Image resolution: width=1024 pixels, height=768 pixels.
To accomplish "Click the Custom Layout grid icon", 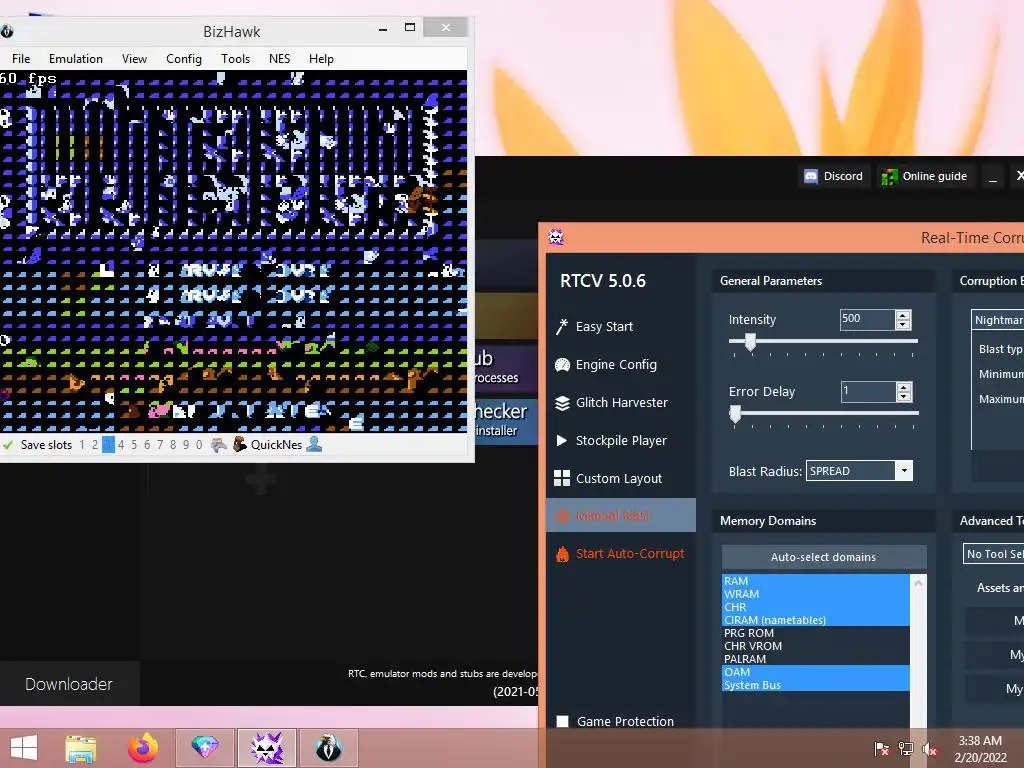I will 562,478.
